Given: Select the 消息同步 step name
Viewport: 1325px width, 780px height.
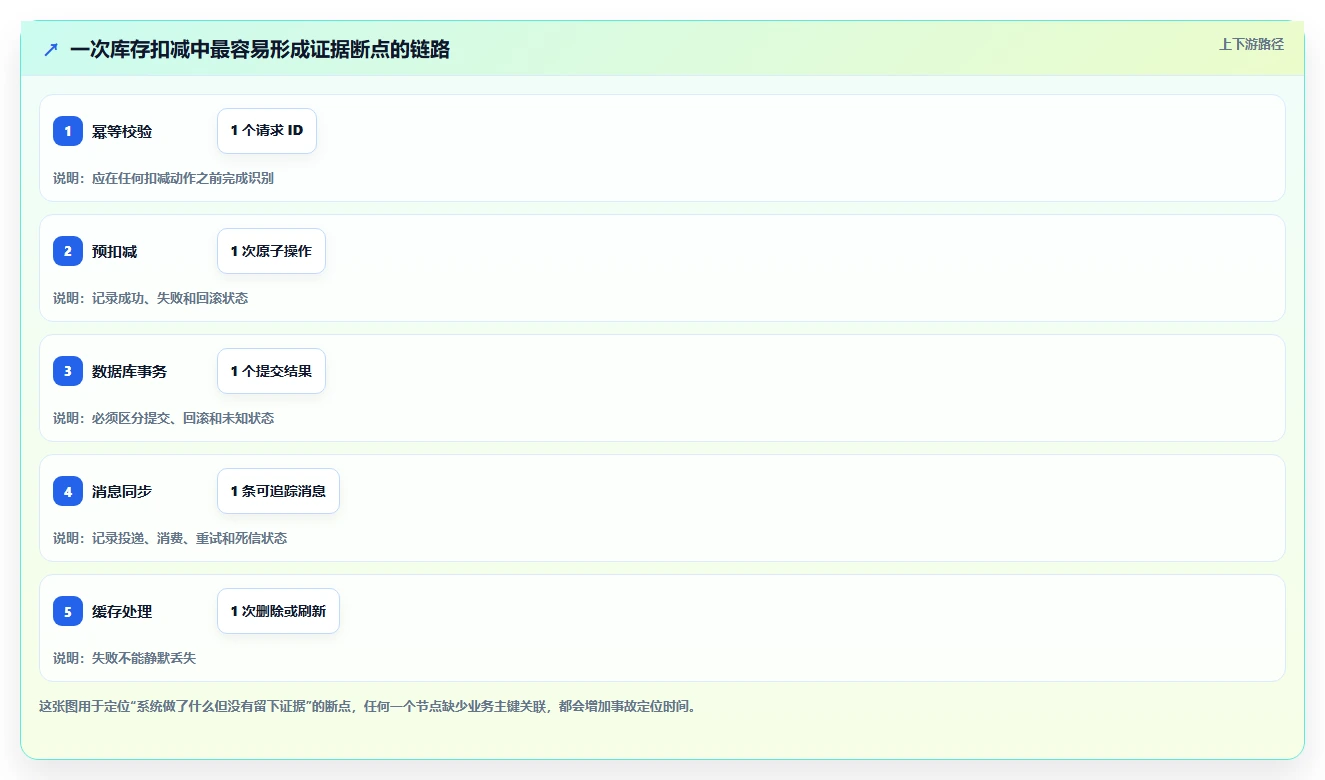Looking at the screenshot, I should (x=122, y=492).
